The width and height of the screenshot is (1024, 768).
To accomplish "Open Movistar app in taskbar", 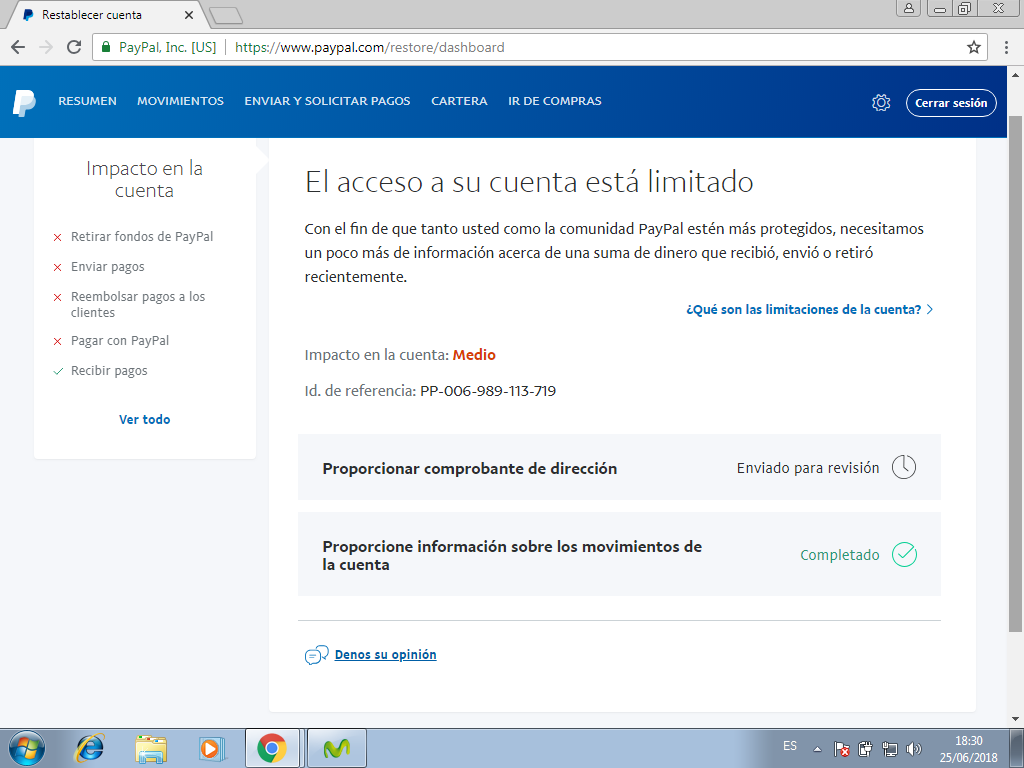I will pyautogui.click(x=336, y=748).
